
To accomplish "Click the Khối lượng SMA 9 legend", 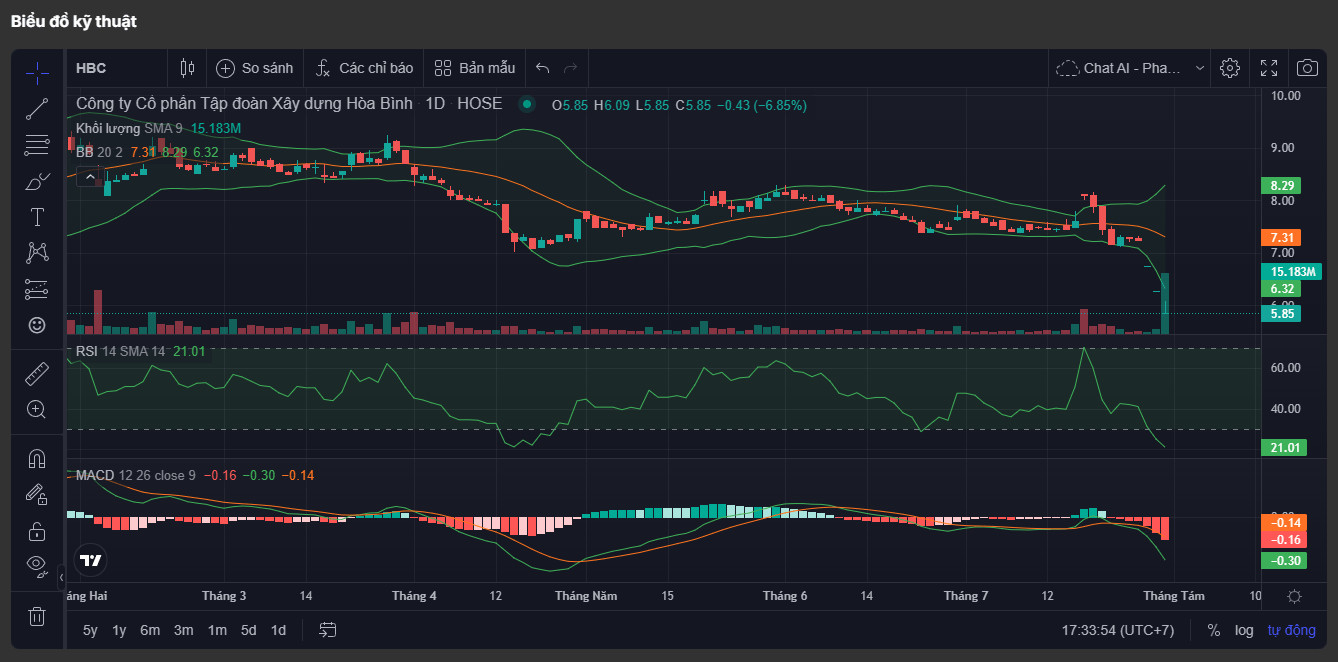I will (129, 128).
